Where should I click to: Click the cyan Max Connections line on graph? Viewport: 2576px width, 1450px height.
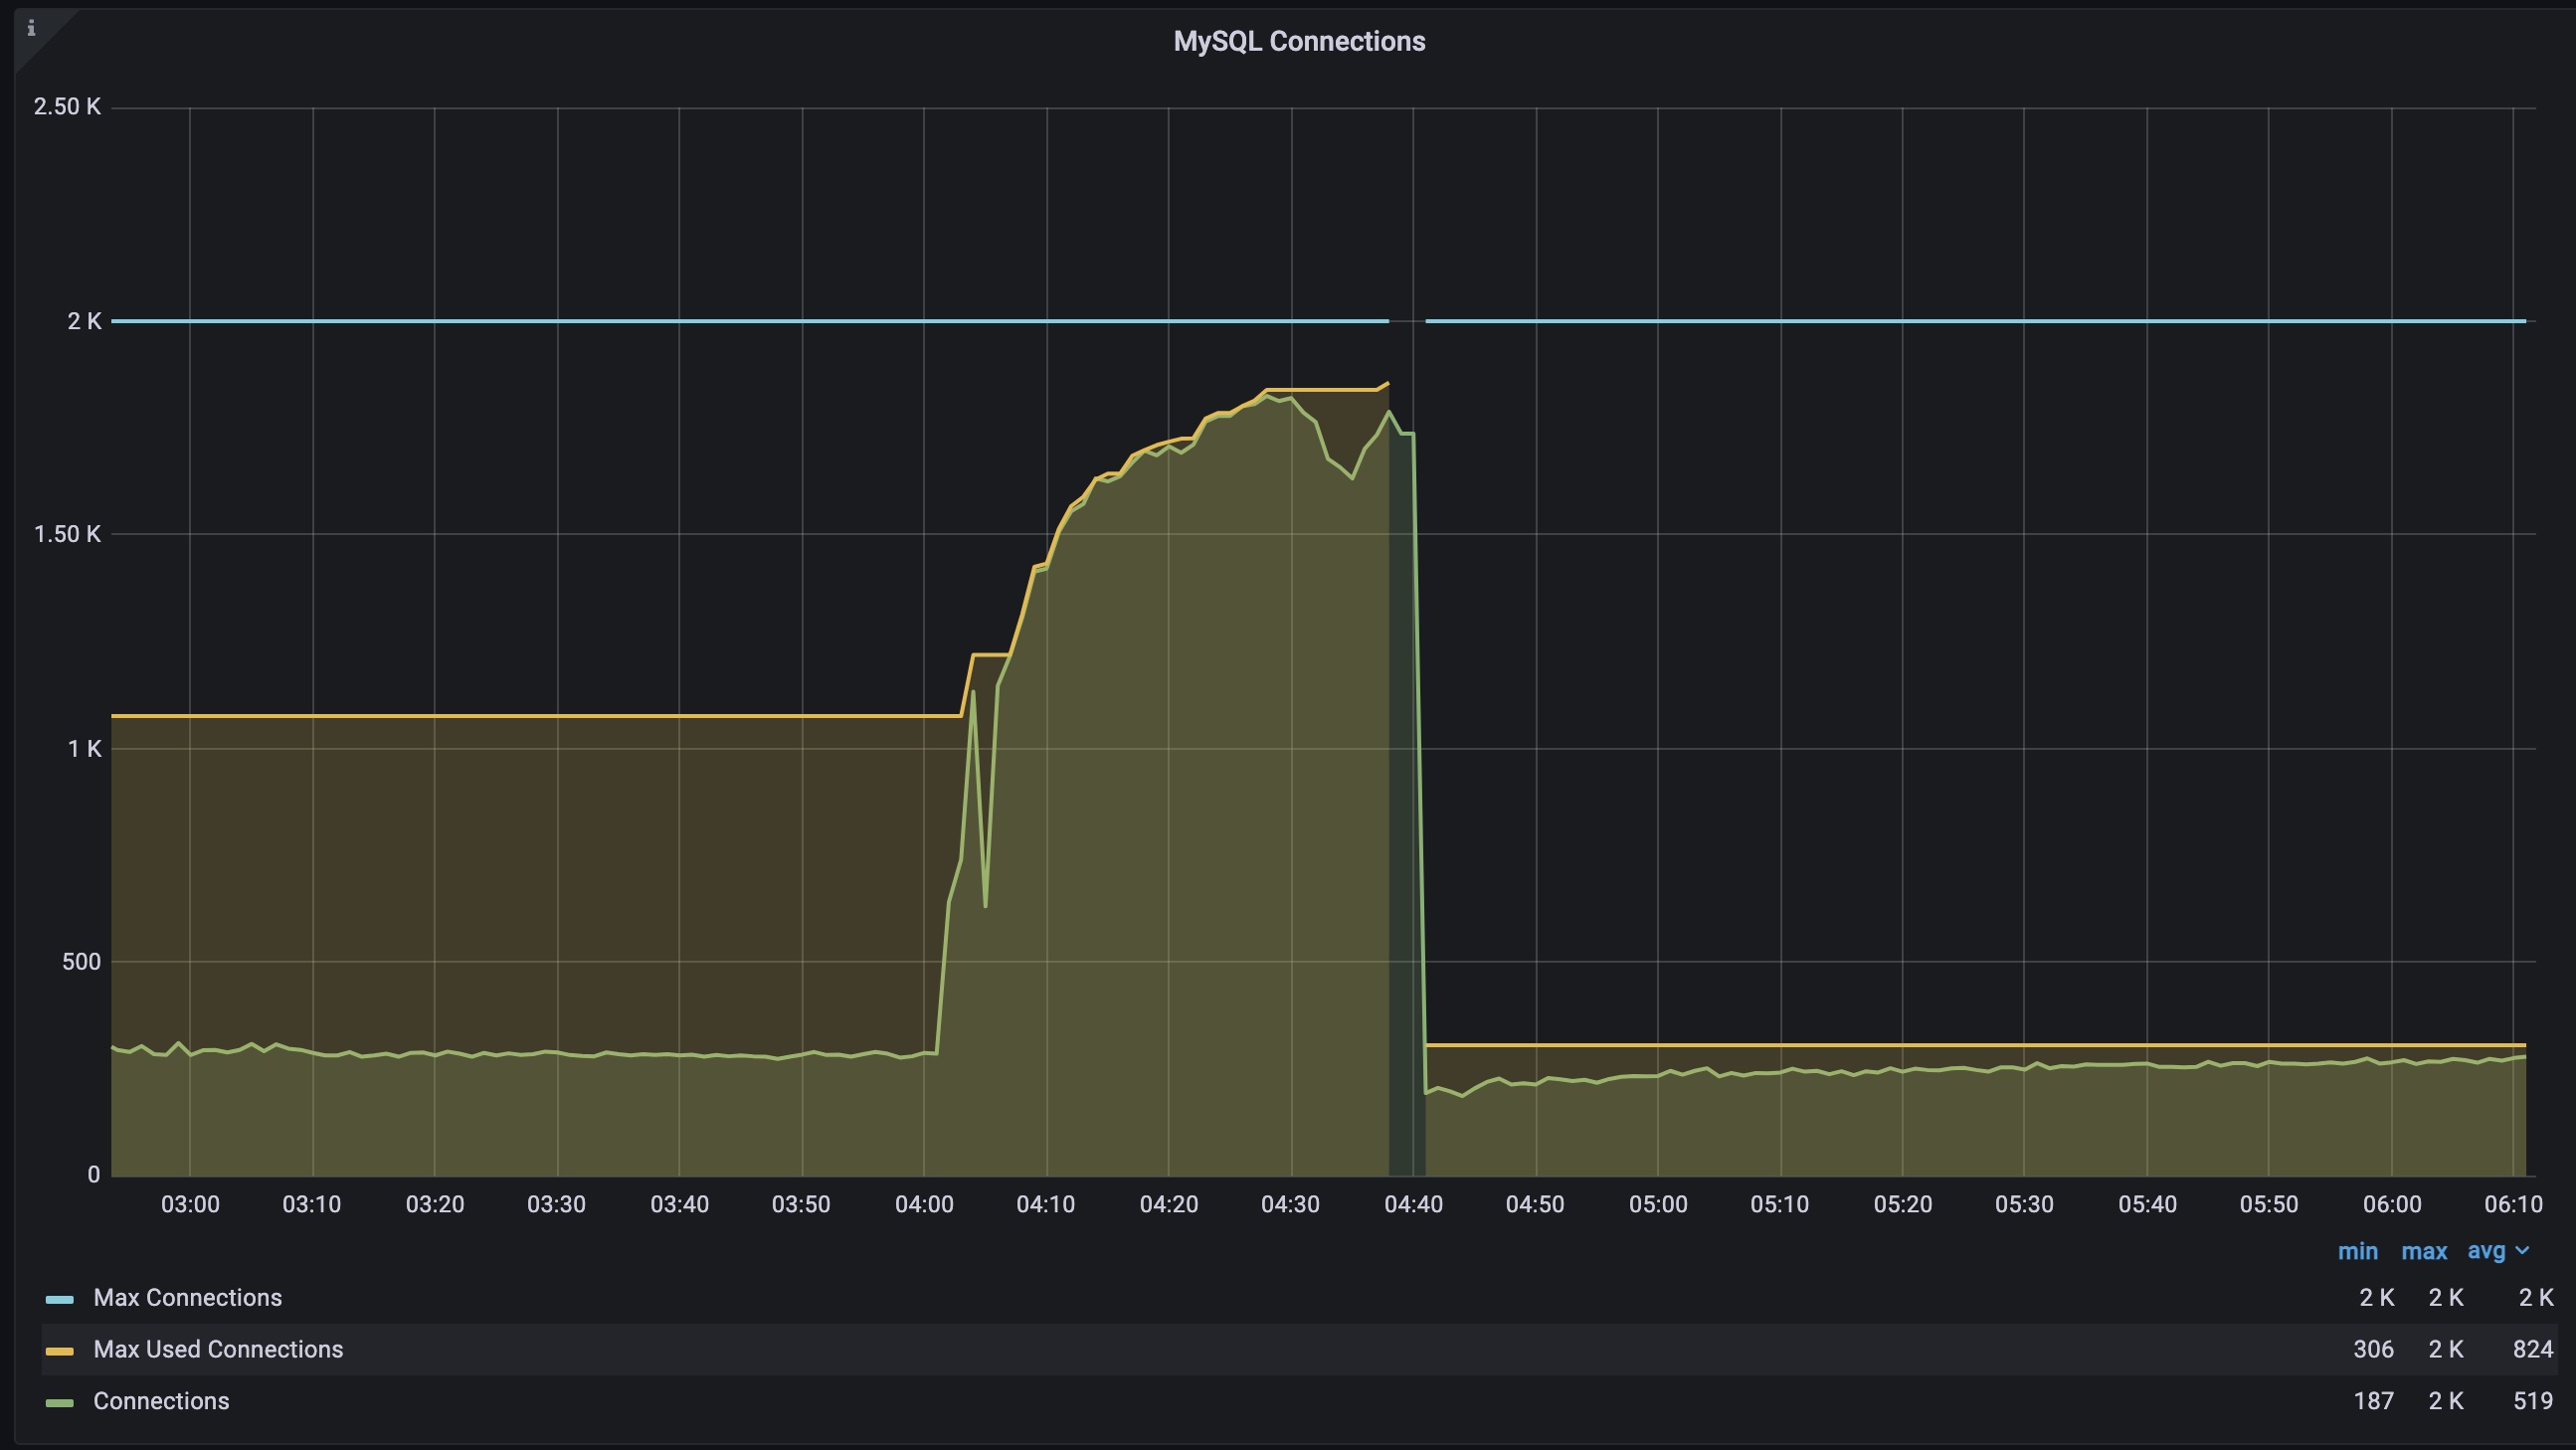700,321
